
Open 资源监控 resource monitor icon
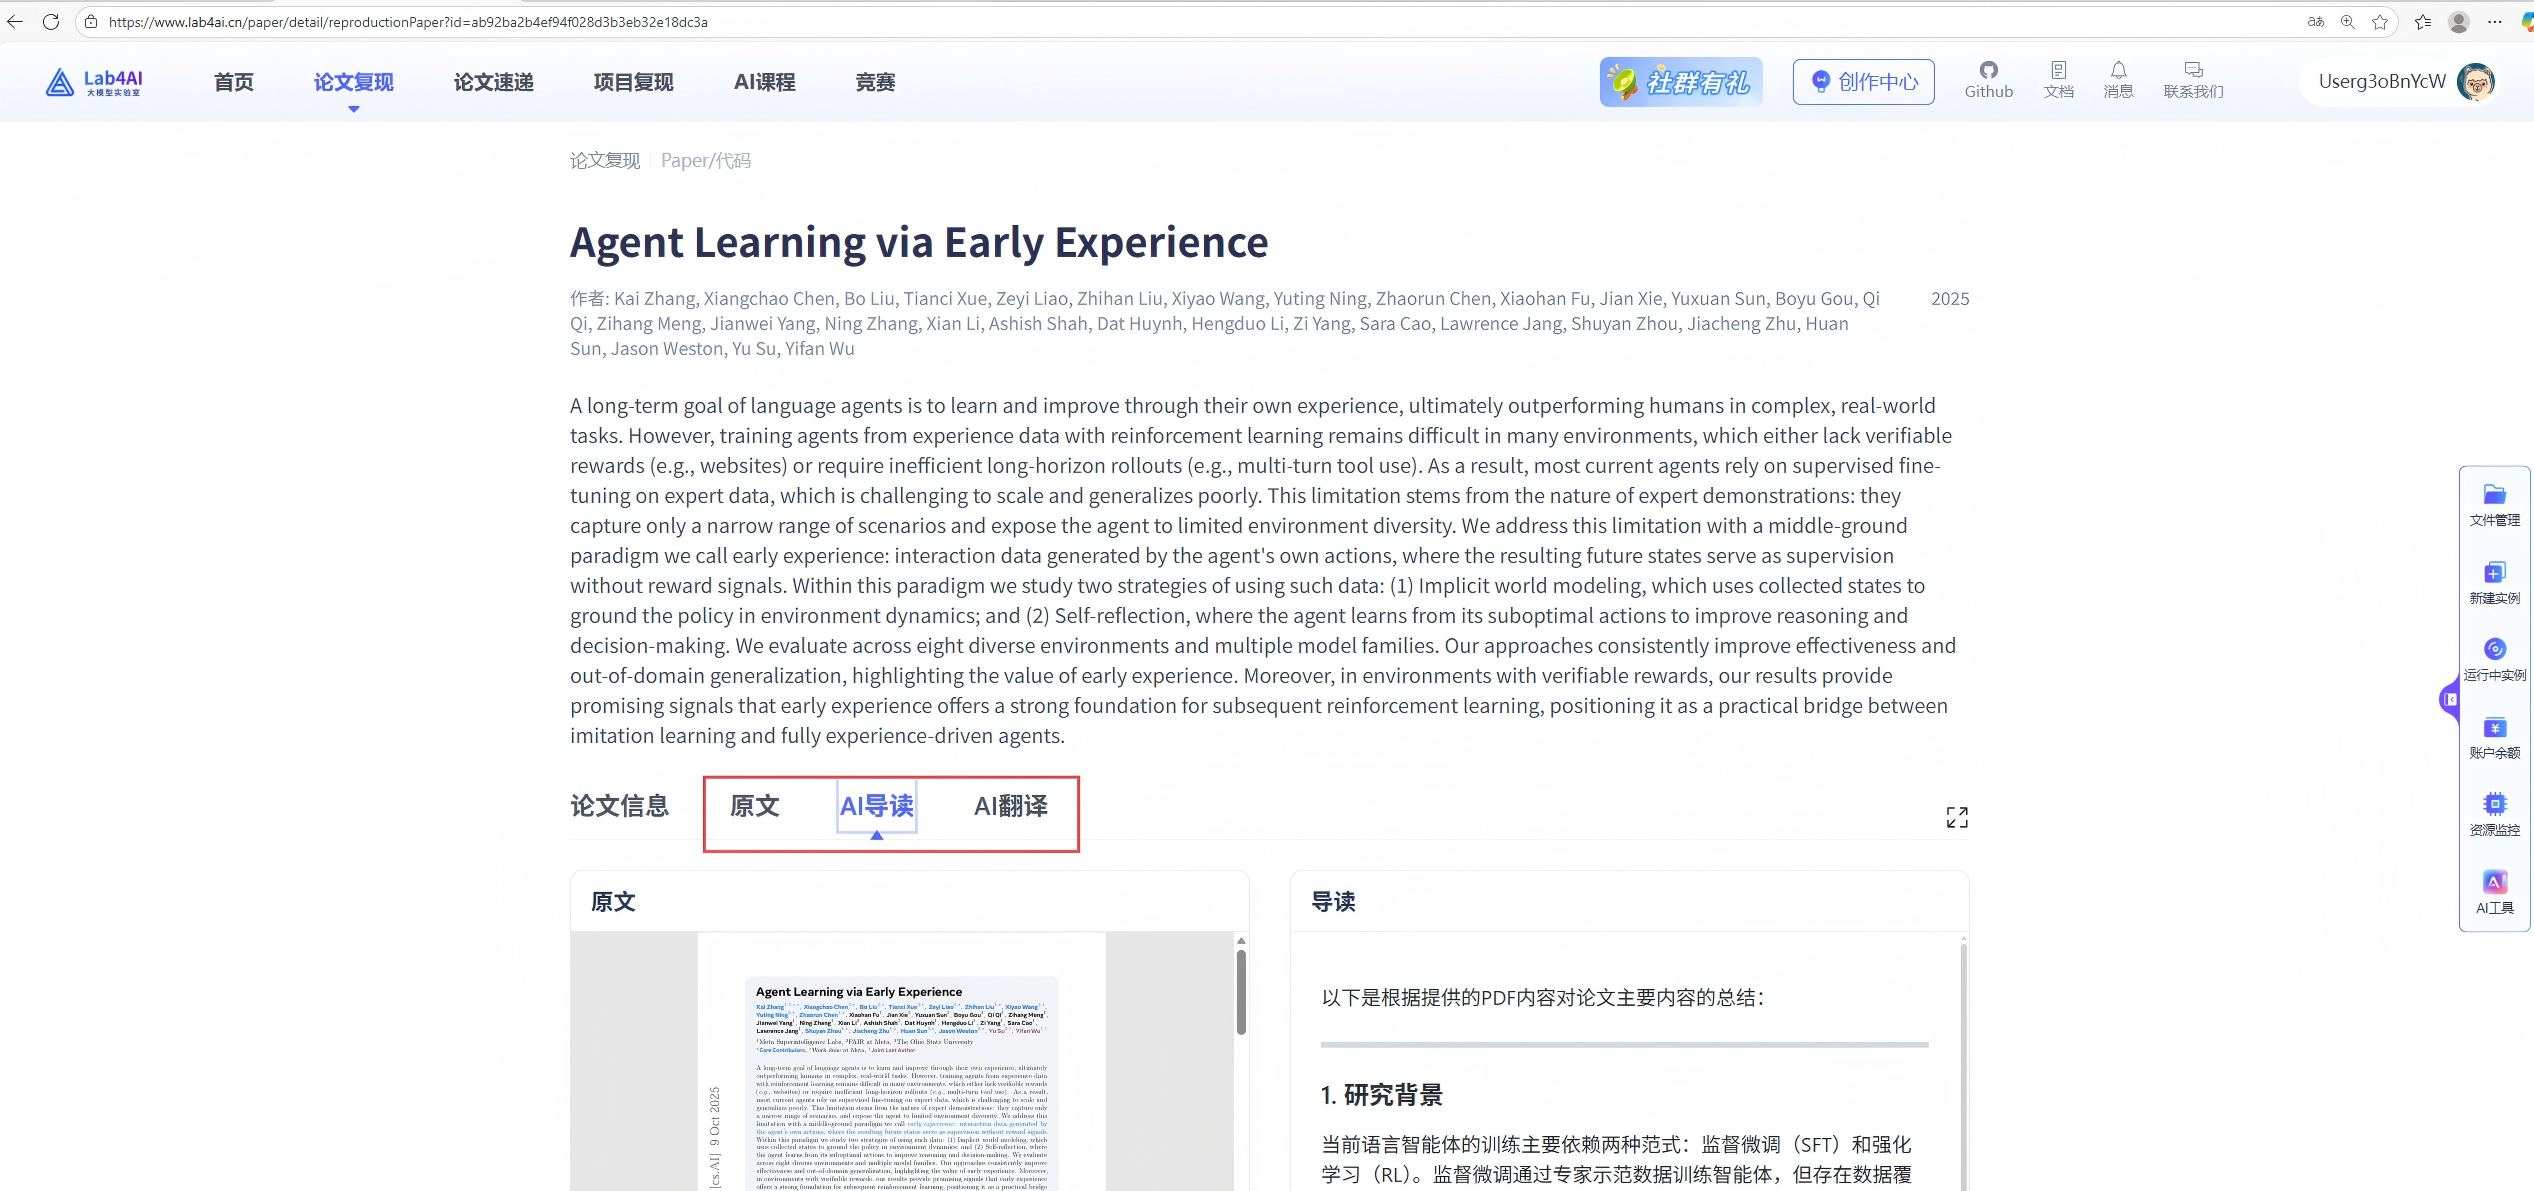[x=2494, y=814]
